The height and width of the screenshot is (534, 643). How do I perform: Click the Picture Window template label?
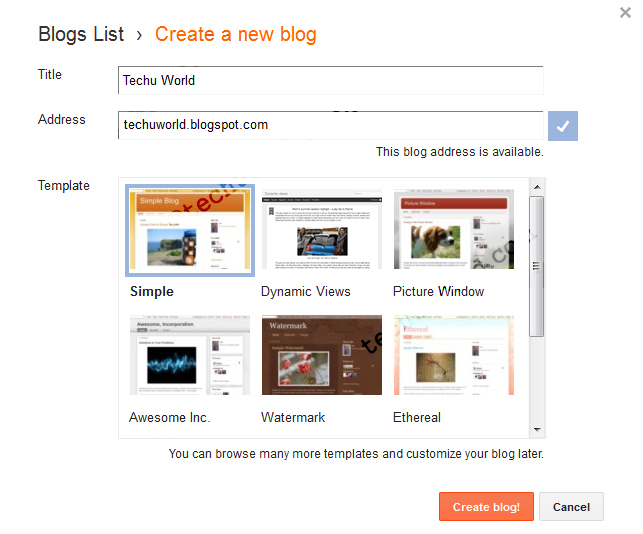(438, 291)
